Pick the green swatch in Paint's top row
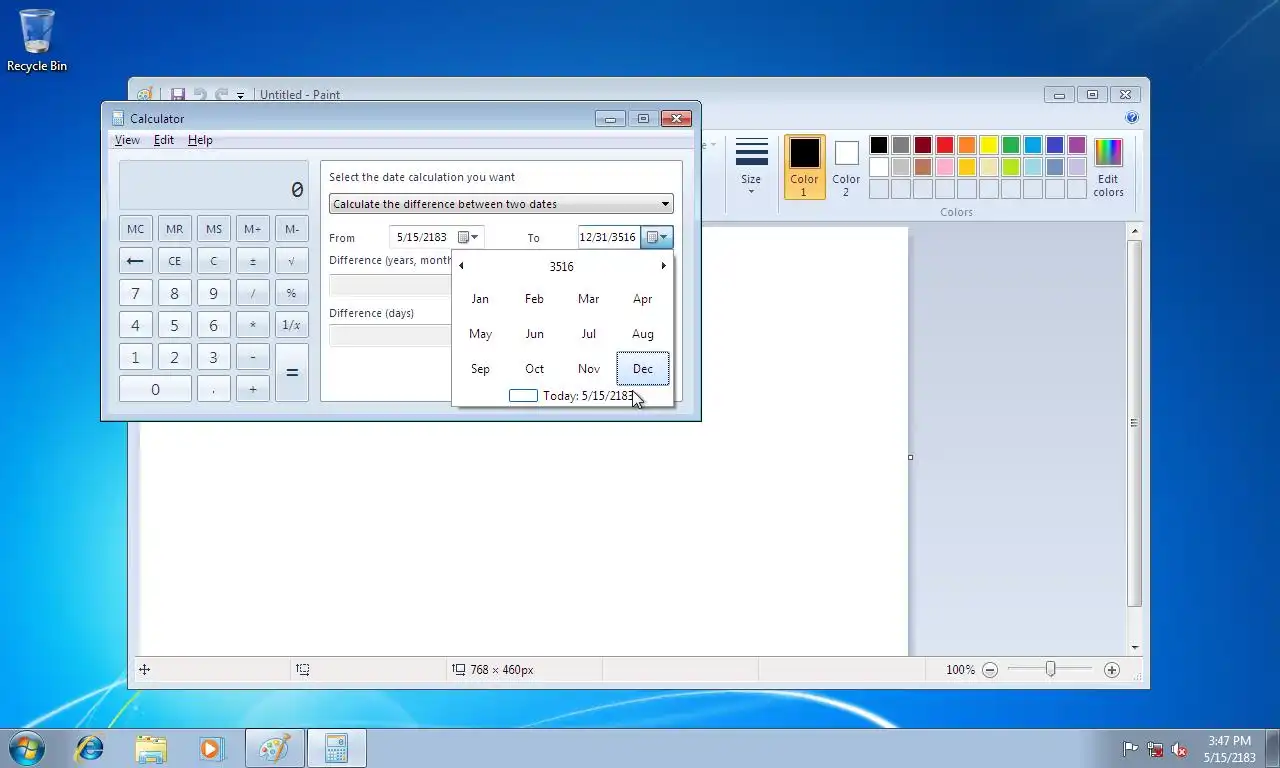The height and width of the screenshot is (768, 1280). 1011,145
